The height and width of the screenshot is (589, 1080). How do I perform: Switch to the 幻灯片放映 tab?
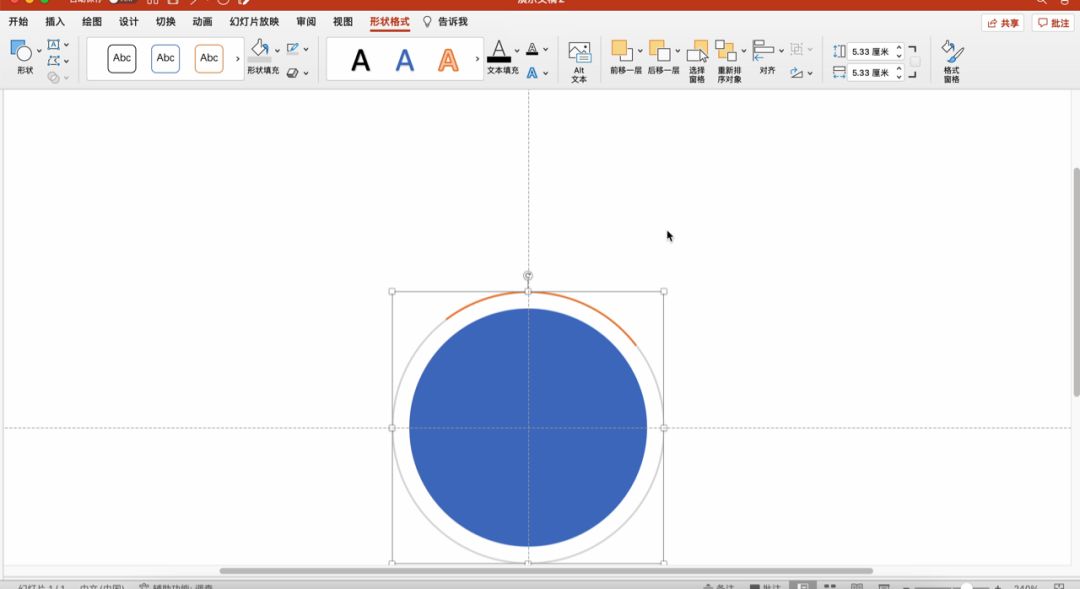pyautogui.click(x=254, y=22)
